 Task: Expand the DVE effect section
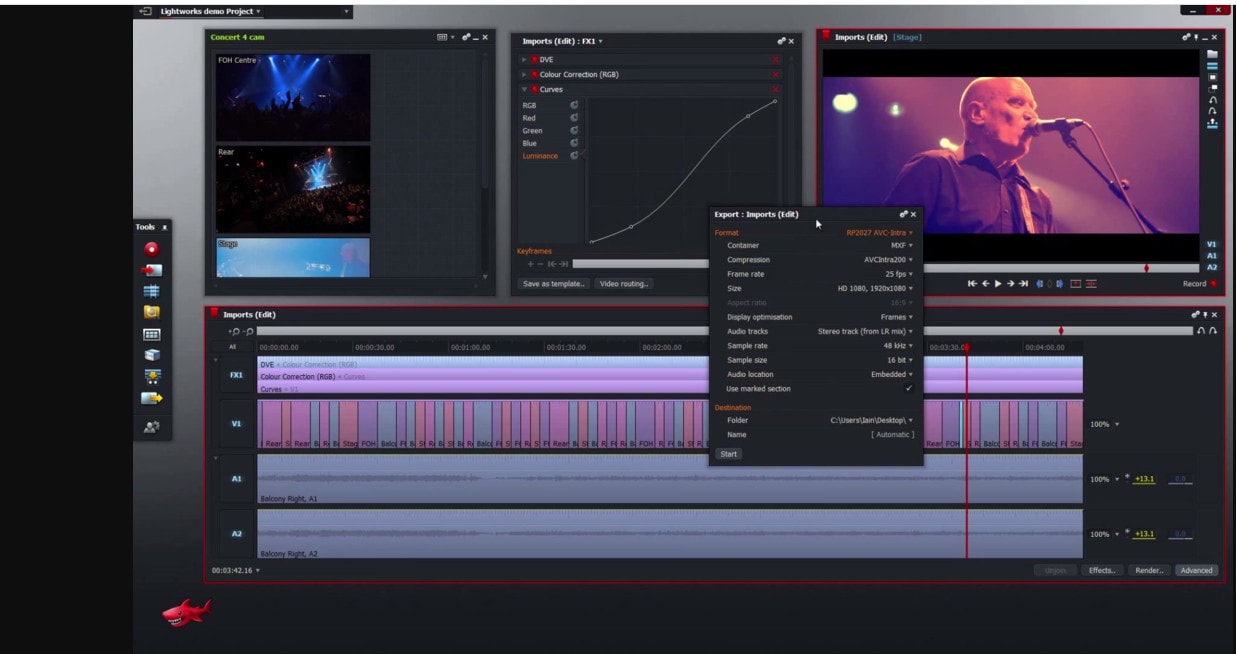(x=524, y=60)
